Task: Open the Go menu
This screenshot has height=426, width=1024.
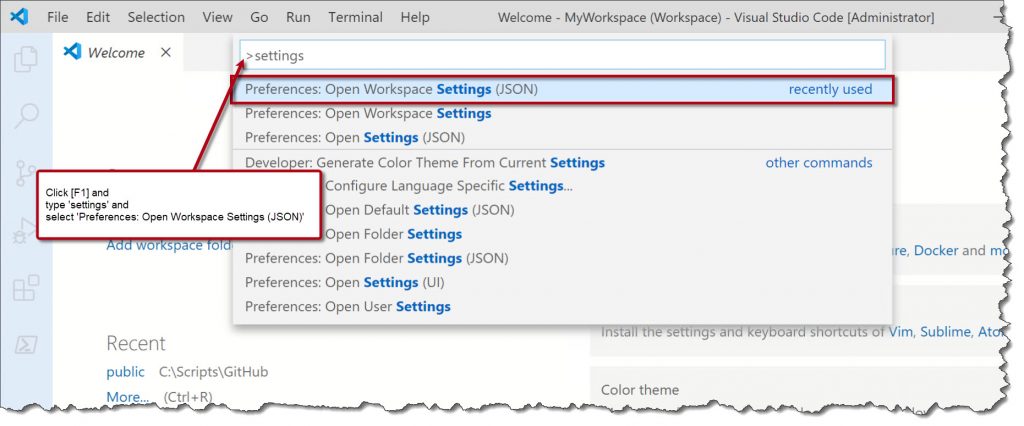Action: pos(259,17)
